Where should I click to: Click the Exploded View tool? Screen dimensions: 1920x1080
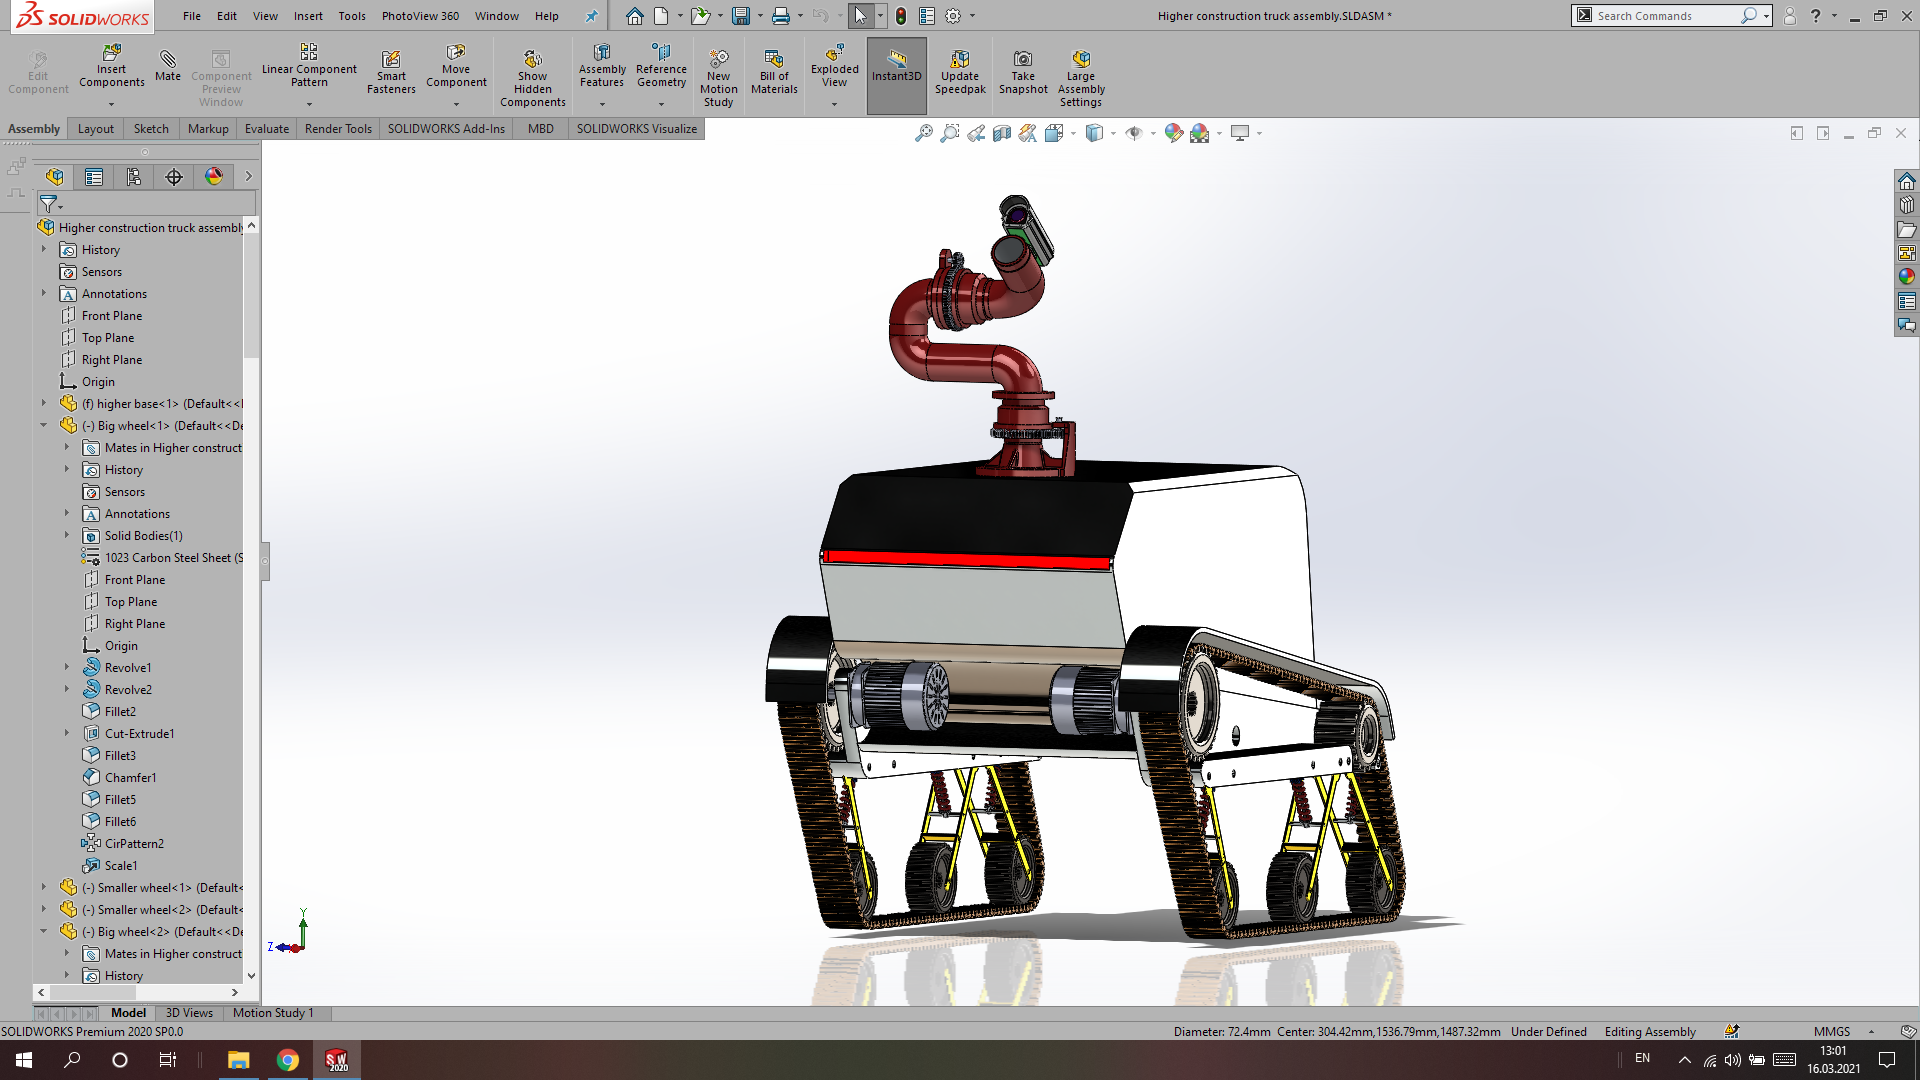[834, 66]
